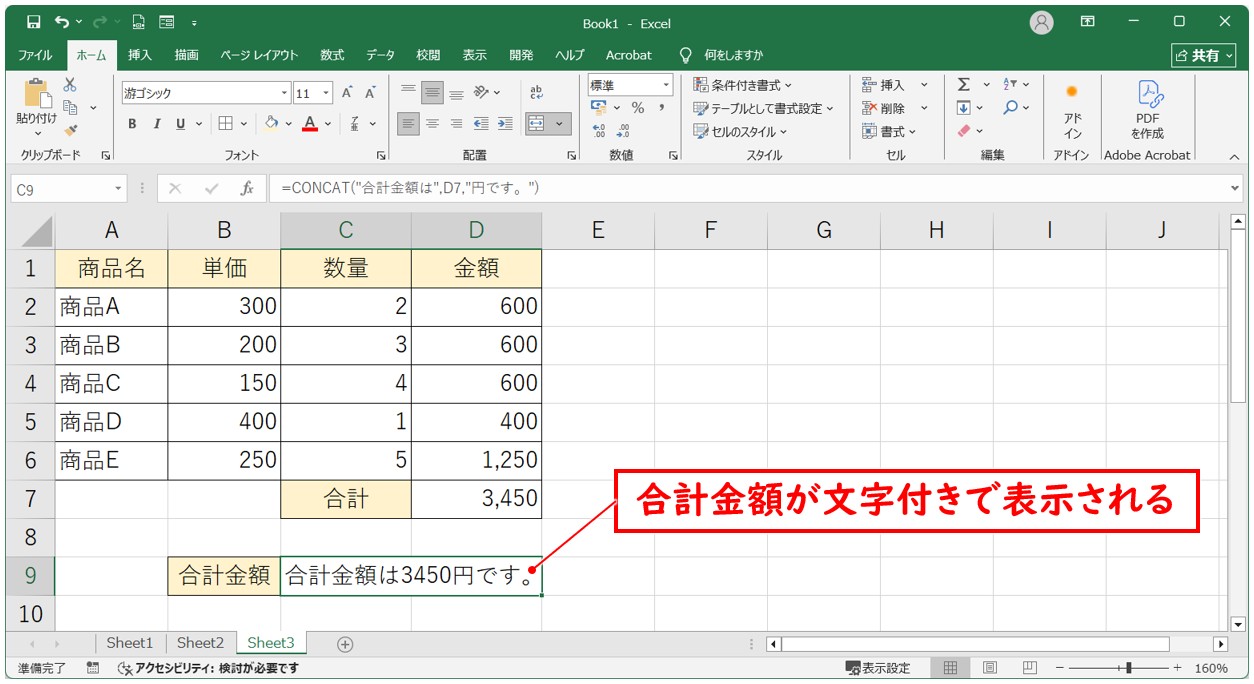Select the Sheet2 worksheet tab
The height and width of the screenshot is (684, 1254).
[x=200, y=643]
